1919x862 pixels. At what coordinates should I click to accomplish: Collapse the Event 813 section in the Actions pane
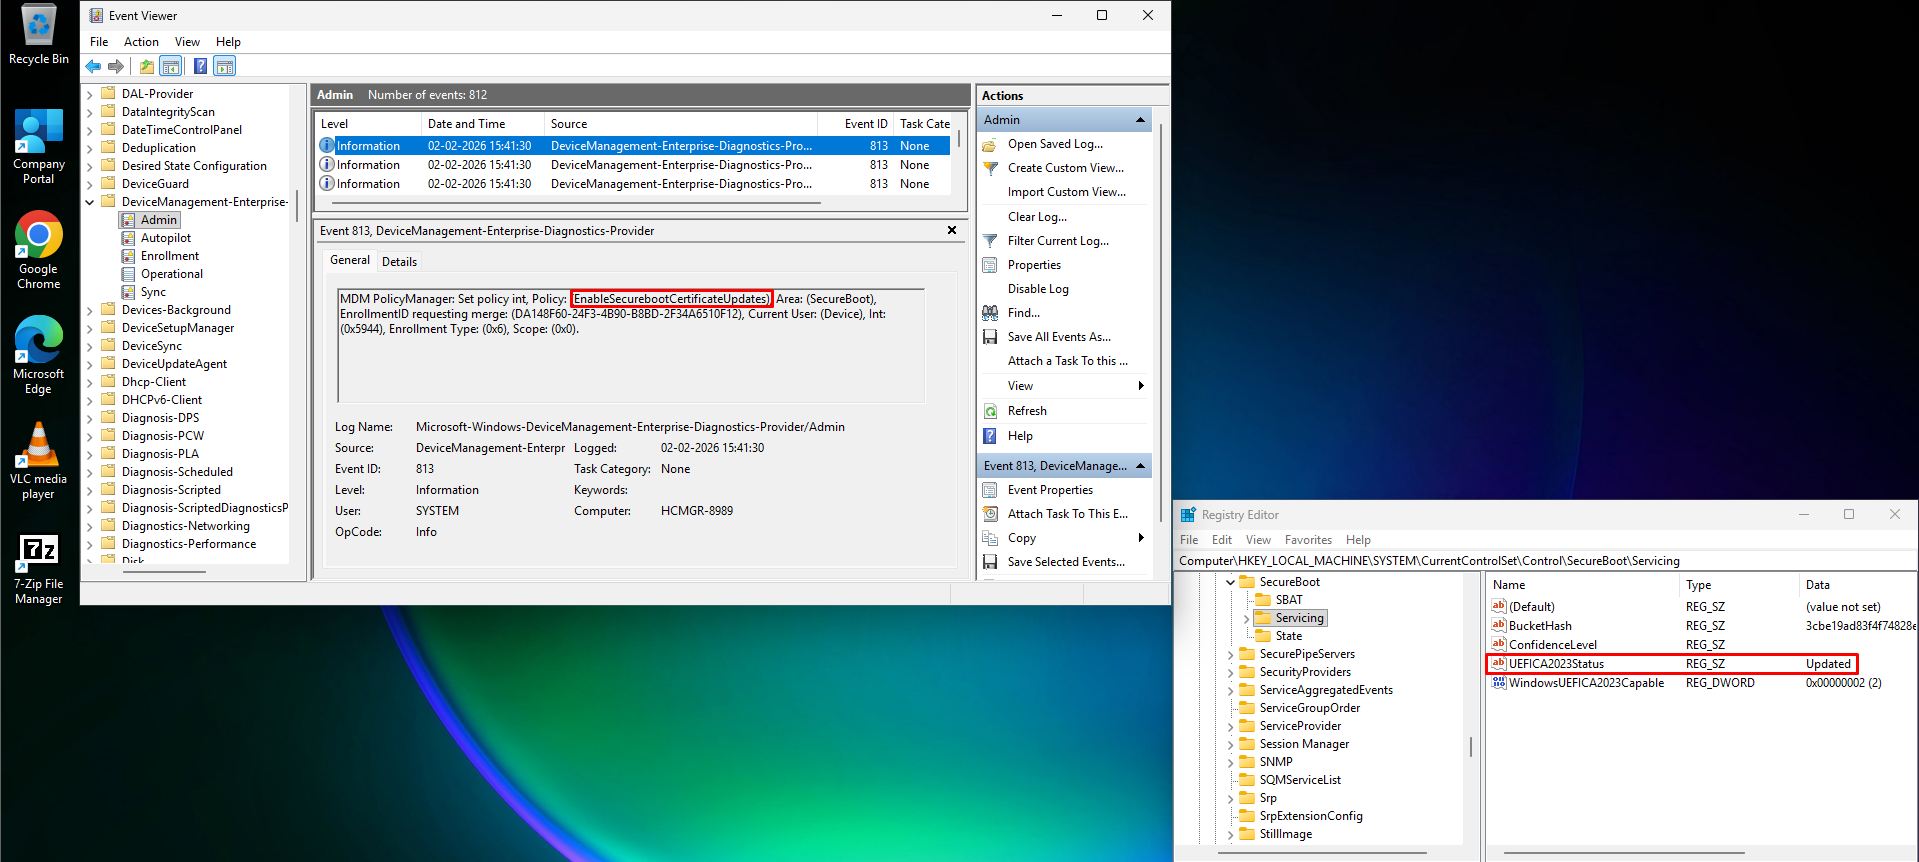tap(1140, 466)
